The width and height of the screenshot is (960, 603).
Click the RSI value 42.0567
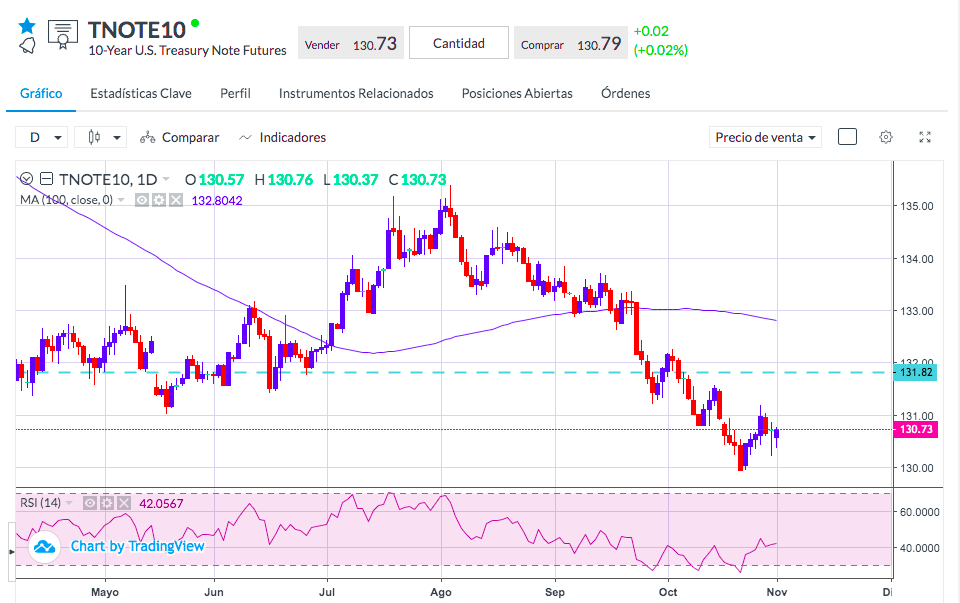(x=161, y=504)
